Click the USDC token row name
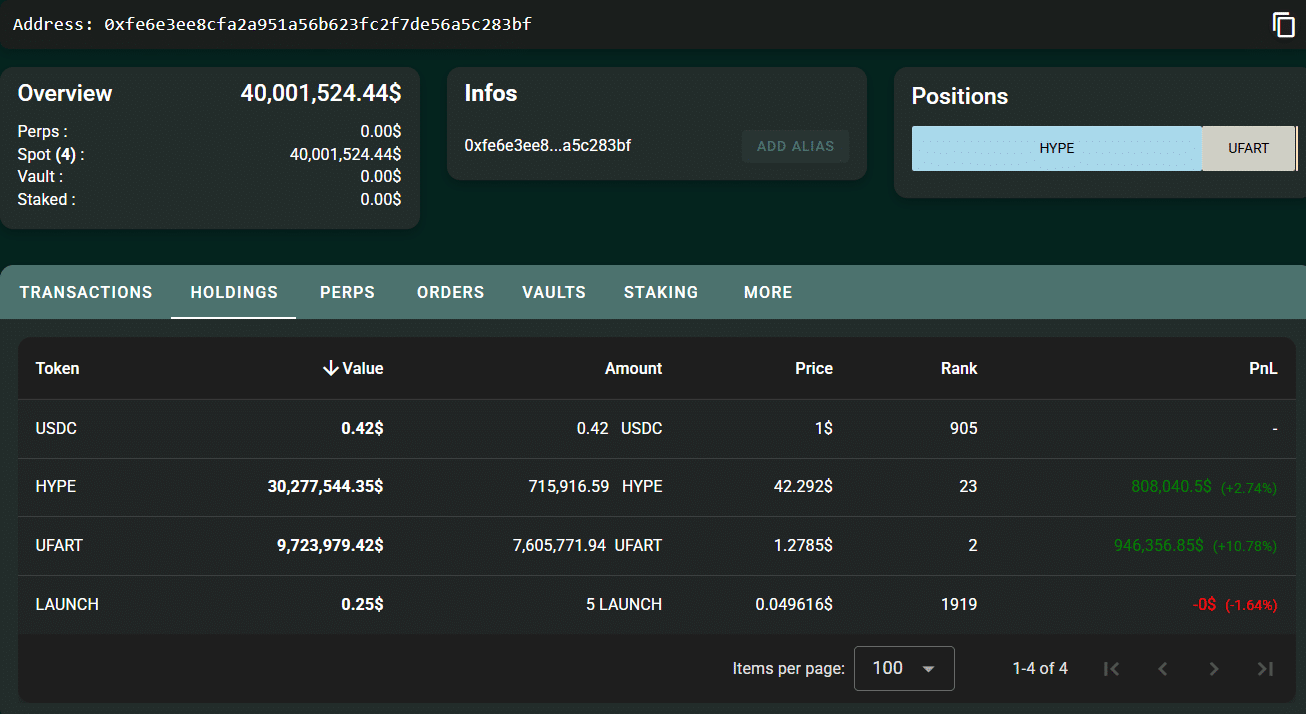 [56, 428]
